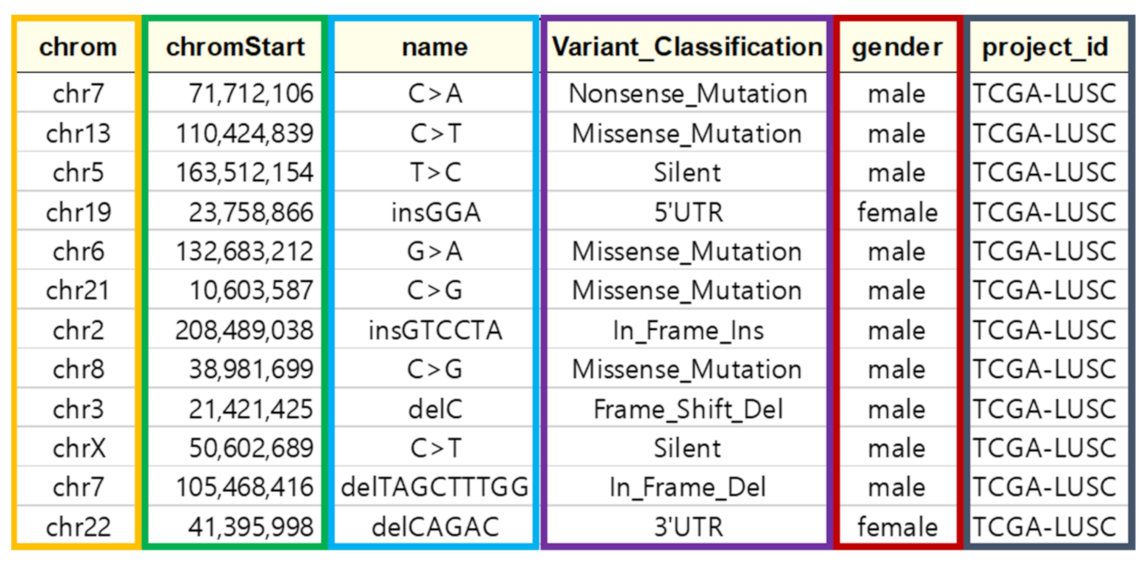Select the chr22 cell

pyautogui.click(x=78, y=526)
